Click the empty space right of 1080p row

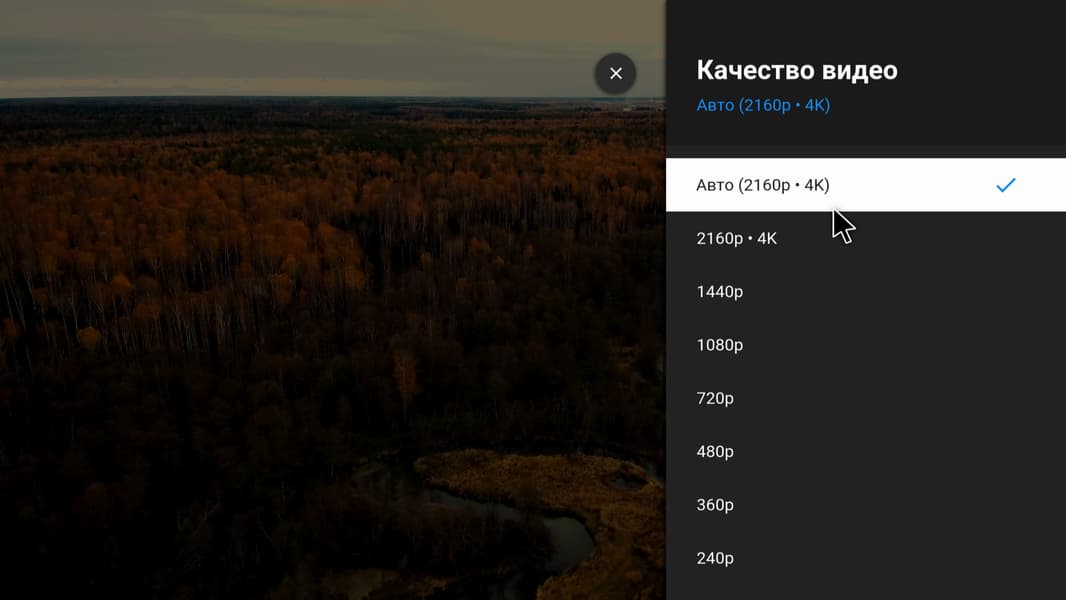click(920, 345)
